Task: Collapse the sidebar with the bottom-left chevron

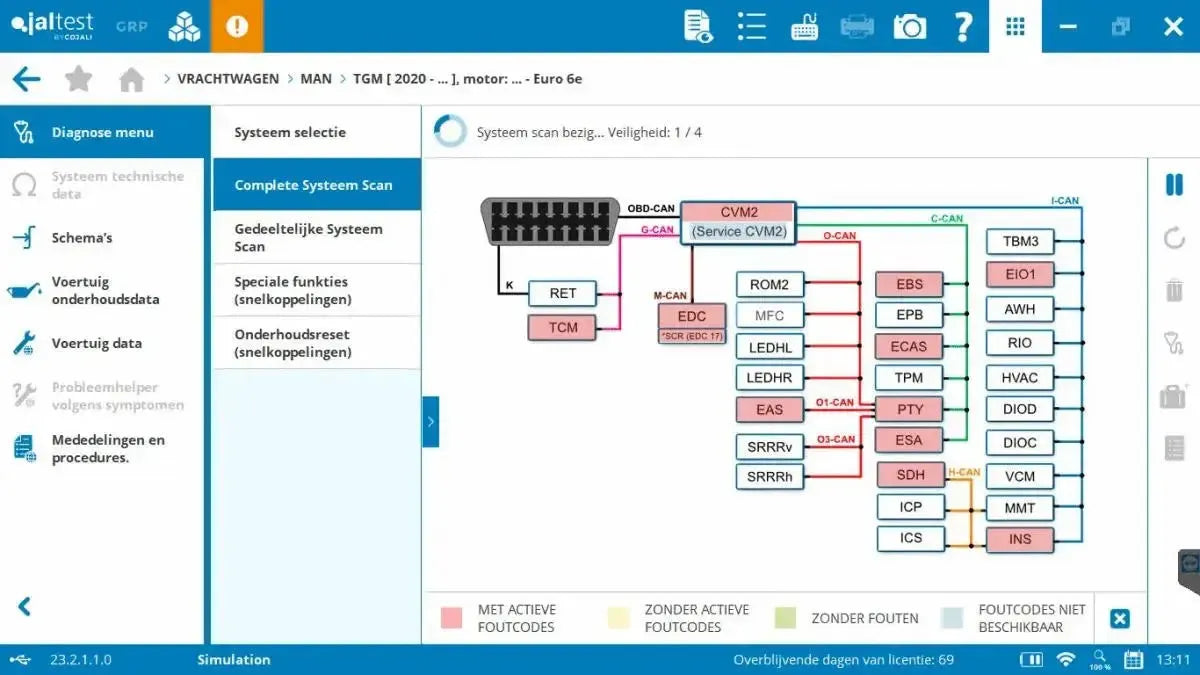Action: 22,606
